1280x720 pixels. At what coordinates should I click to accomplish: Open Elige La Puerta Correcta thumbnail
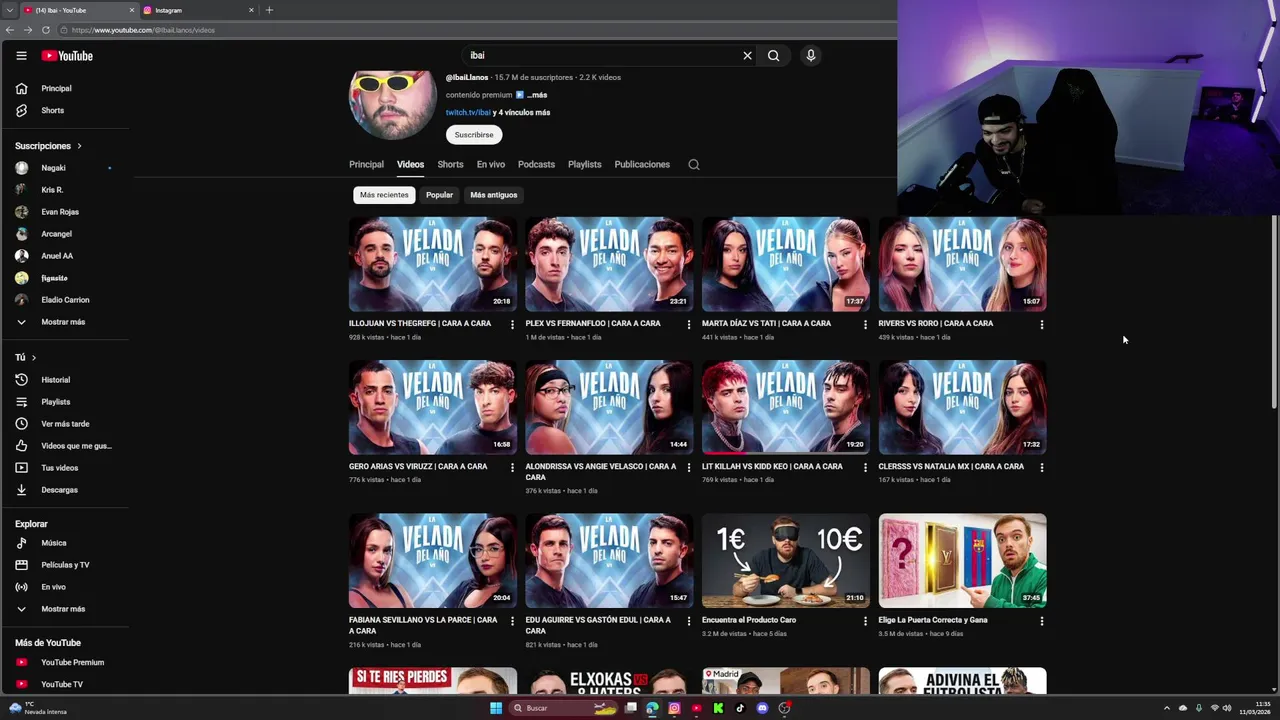(x=963, y=561)
